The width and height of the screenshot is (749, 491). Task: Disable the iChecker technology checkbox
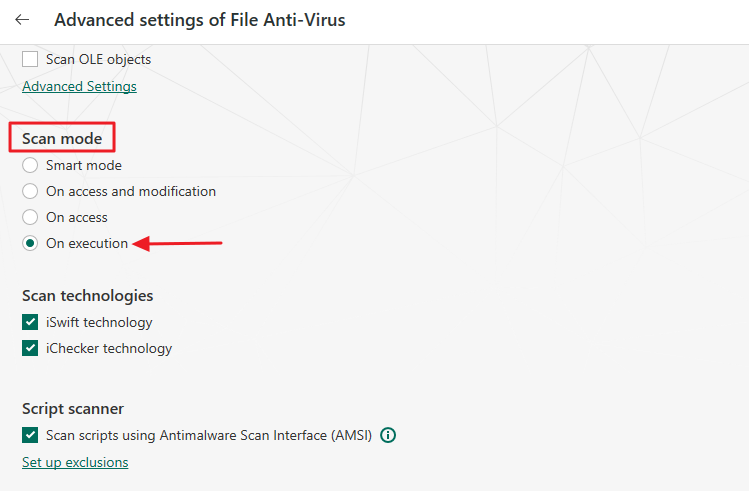coord(30,348)
